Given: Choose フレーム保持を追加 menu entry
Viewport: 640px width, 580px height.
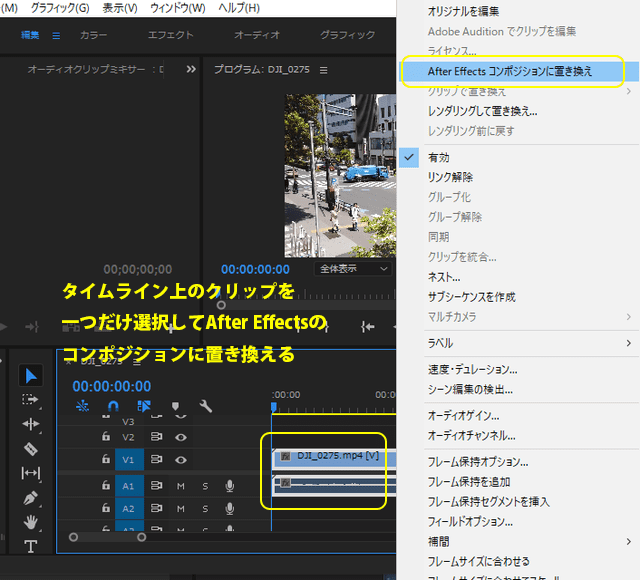Looking at the screenshot, I should [x=518, y=482].
